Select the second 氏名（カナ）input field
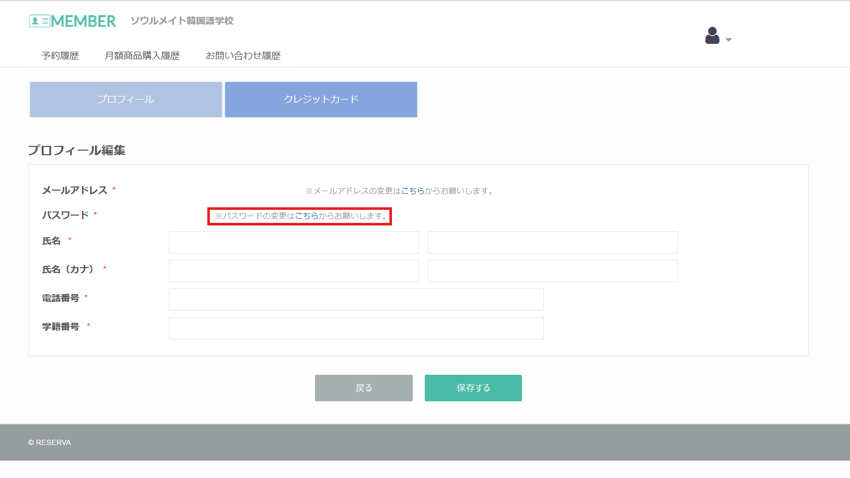The image size is (850, 478). point(553,271)
